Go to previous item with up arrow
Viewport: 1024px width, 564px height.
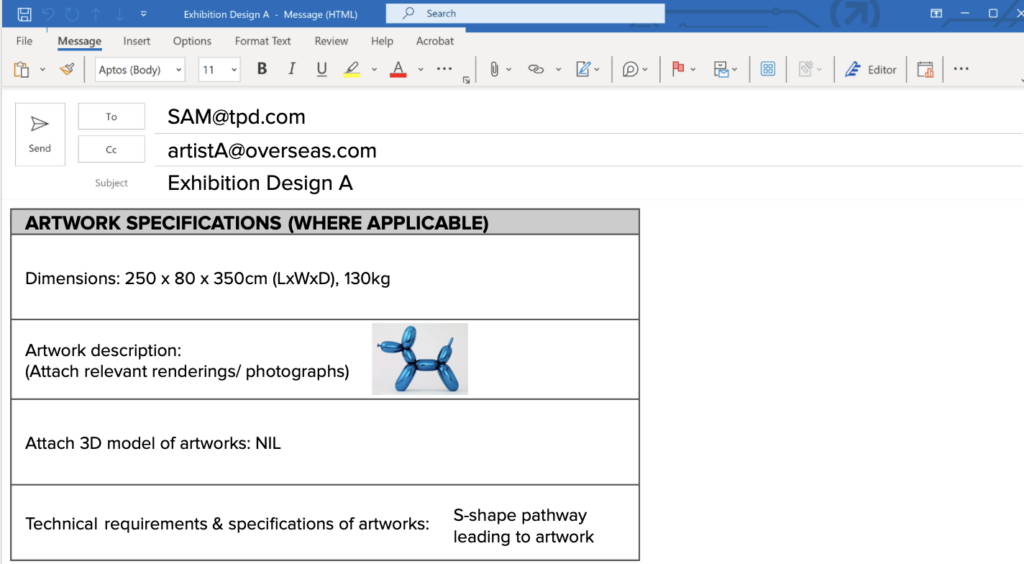tap(96, 14)
